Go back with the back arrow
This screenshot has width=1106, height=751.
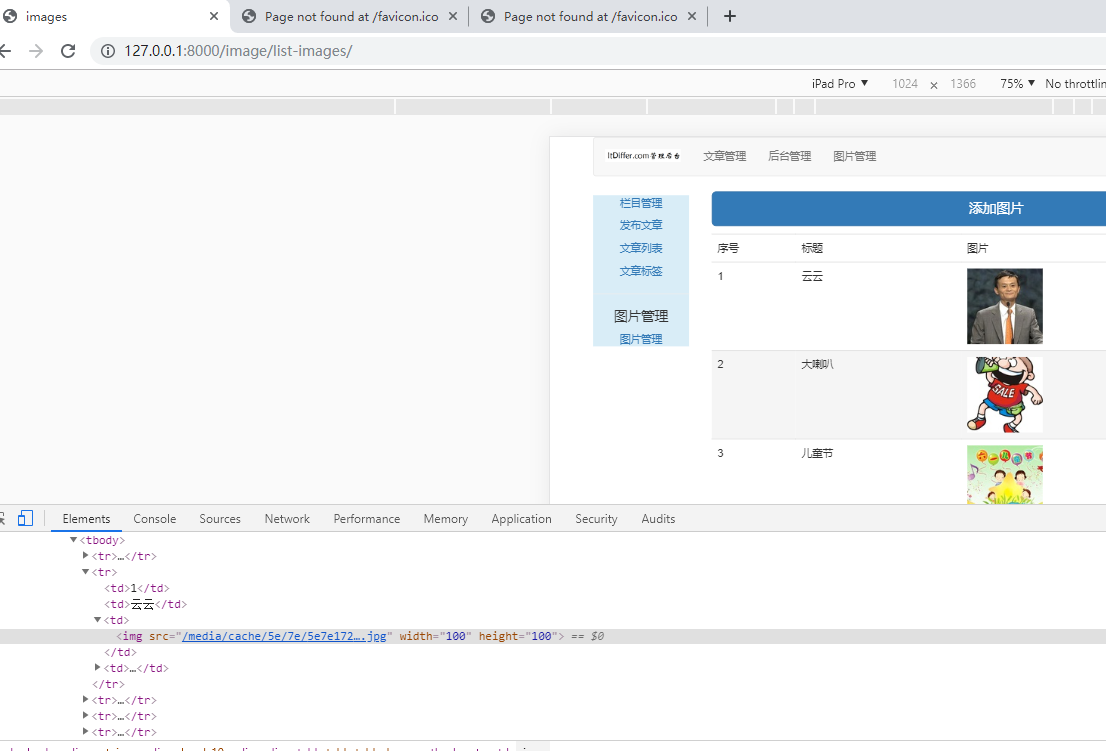[5, 51]
